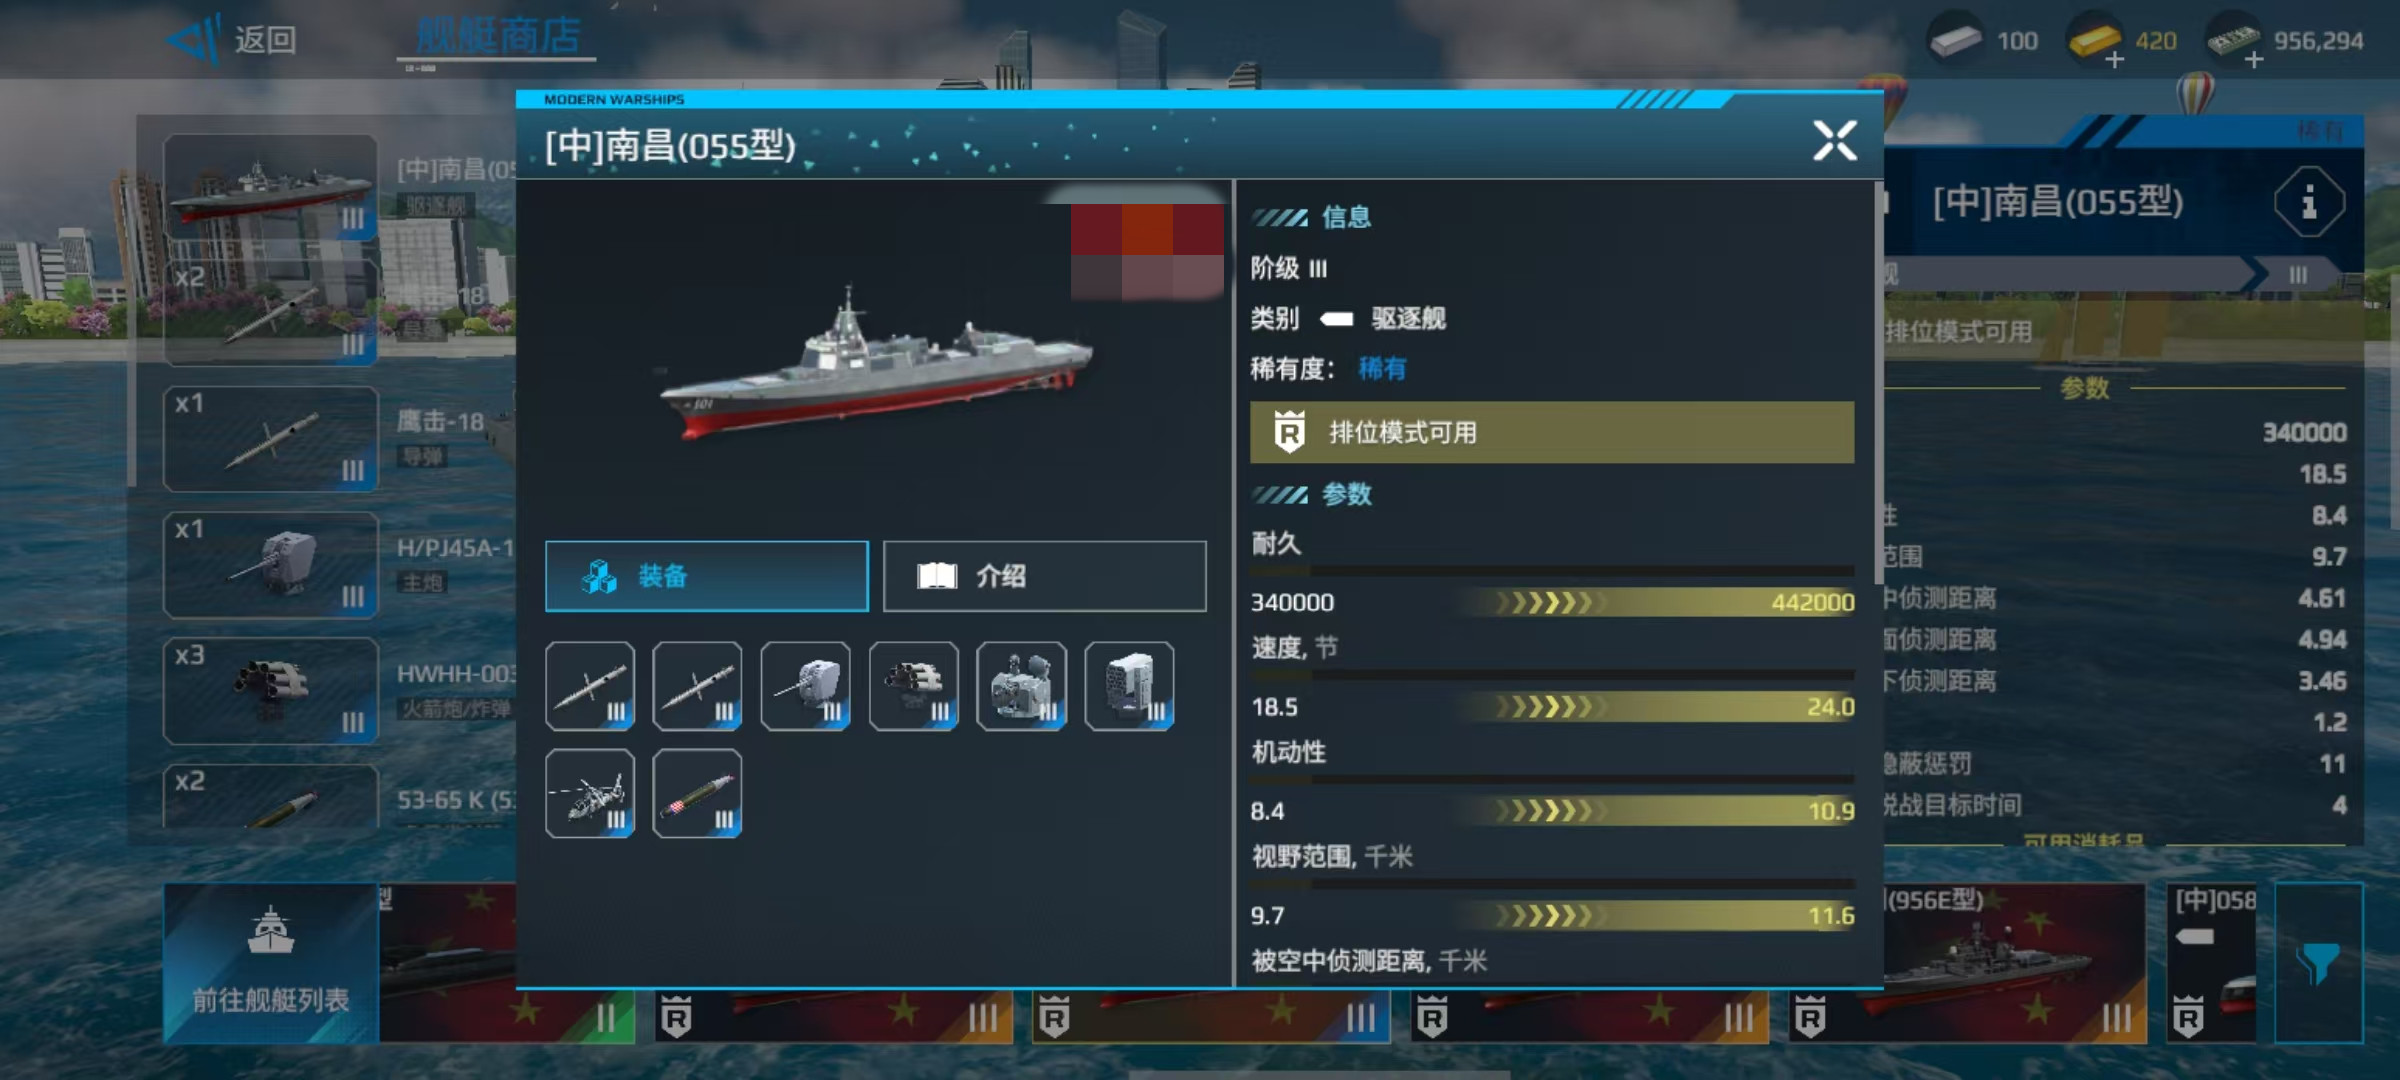Close the 南昌(055型) detail dialog
2400x1080 pixels.
(1835, 141)
